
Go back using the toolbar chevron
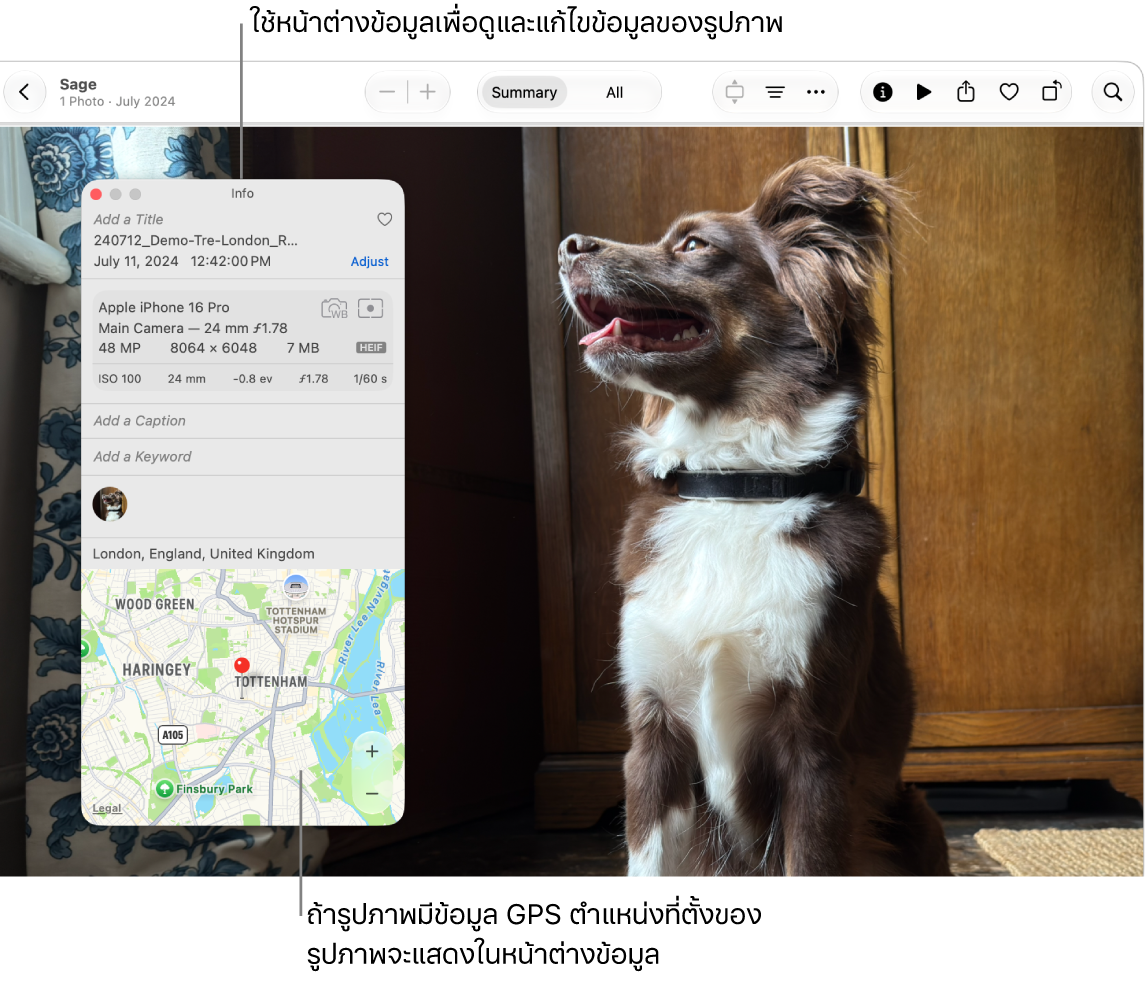[x=24, y=93]
